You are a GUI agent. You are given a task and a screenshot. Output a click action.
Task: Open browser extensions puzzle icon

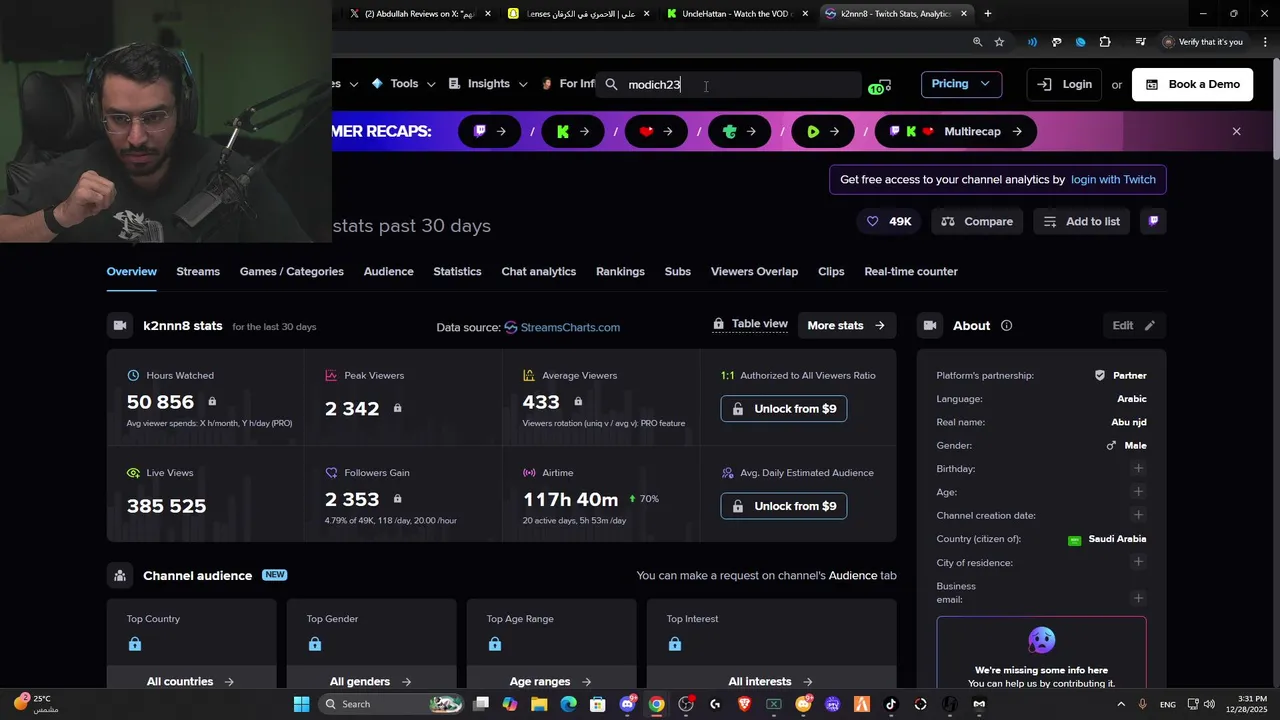point(1105,42)
